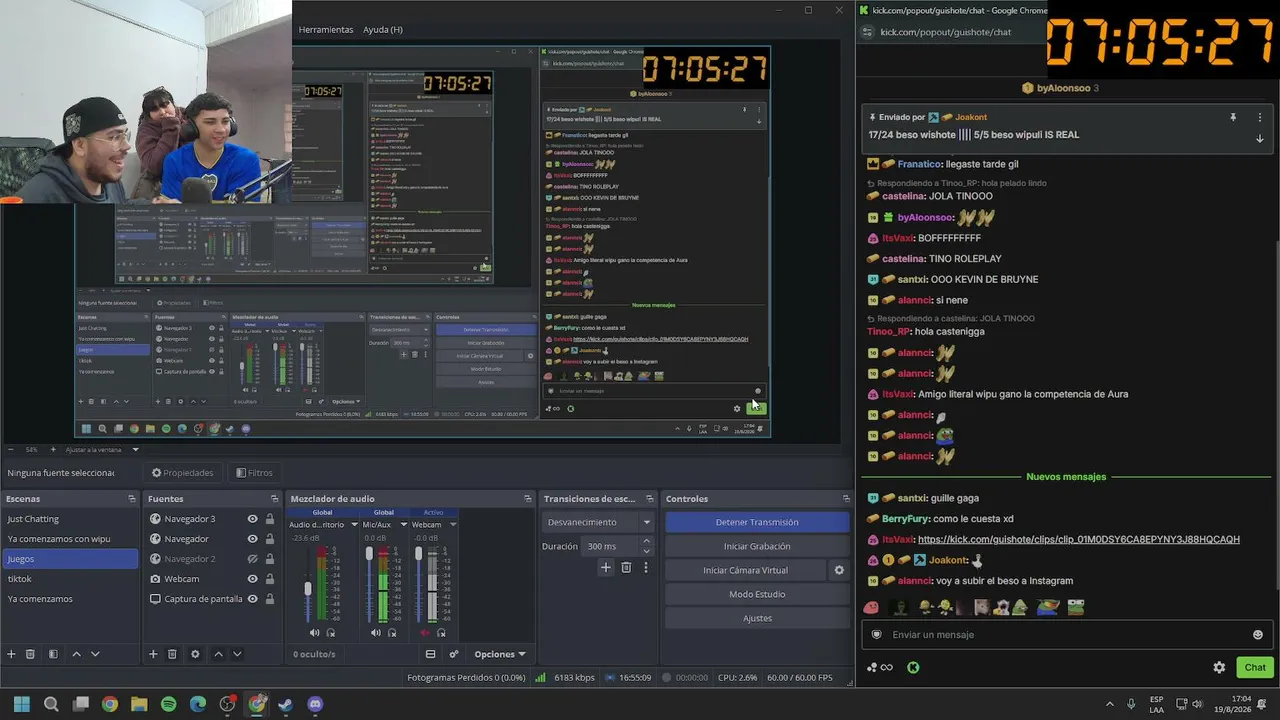Open the emoji picker in Kick chat
The image size is (1280, 720).
(1258, 634)
